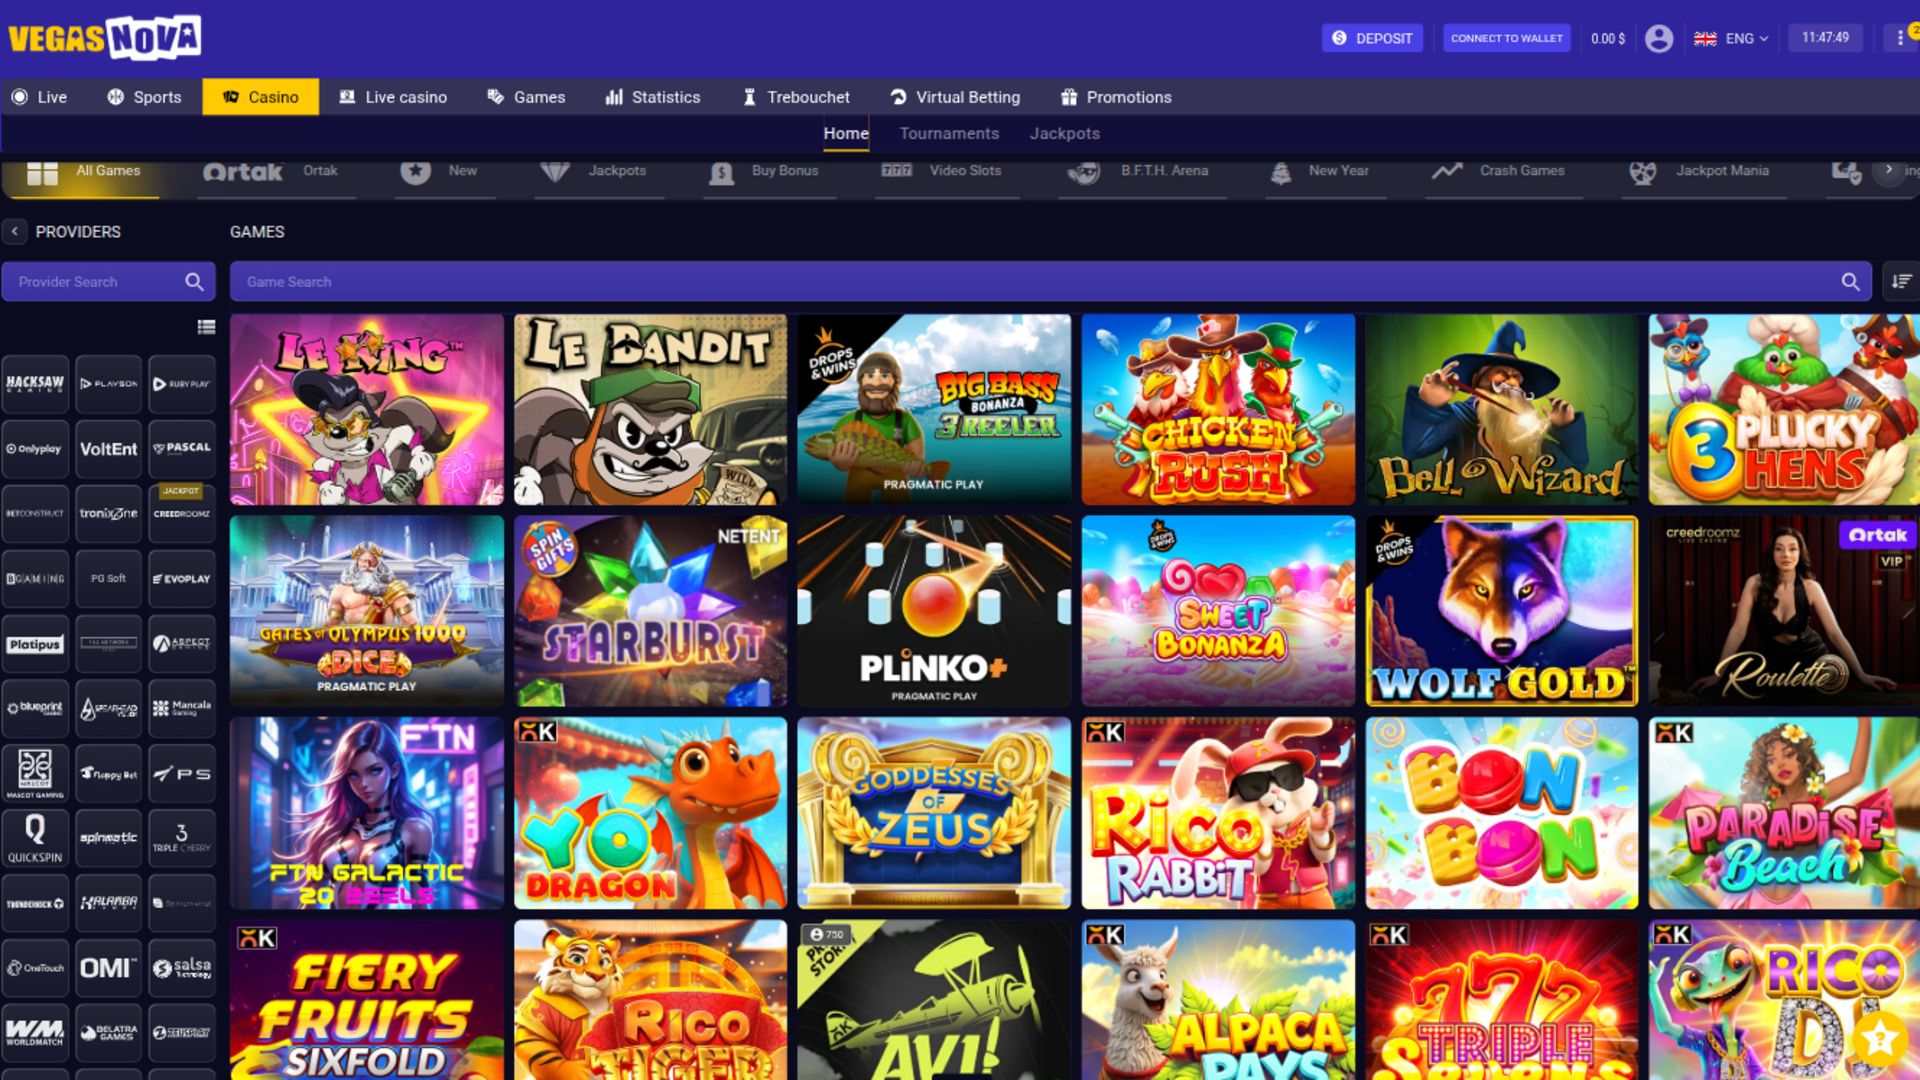The height and width of the screenshot is (1080, 1920).
Task: Collapse the Providers panel with back arrow
Action: coord(16,231)
